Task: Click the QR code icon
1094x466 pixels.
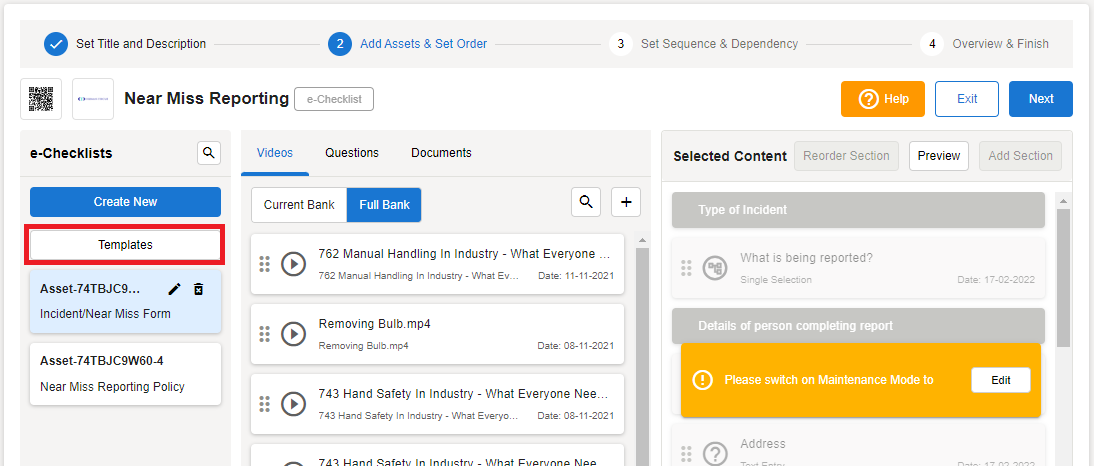Action: point(41,99)
